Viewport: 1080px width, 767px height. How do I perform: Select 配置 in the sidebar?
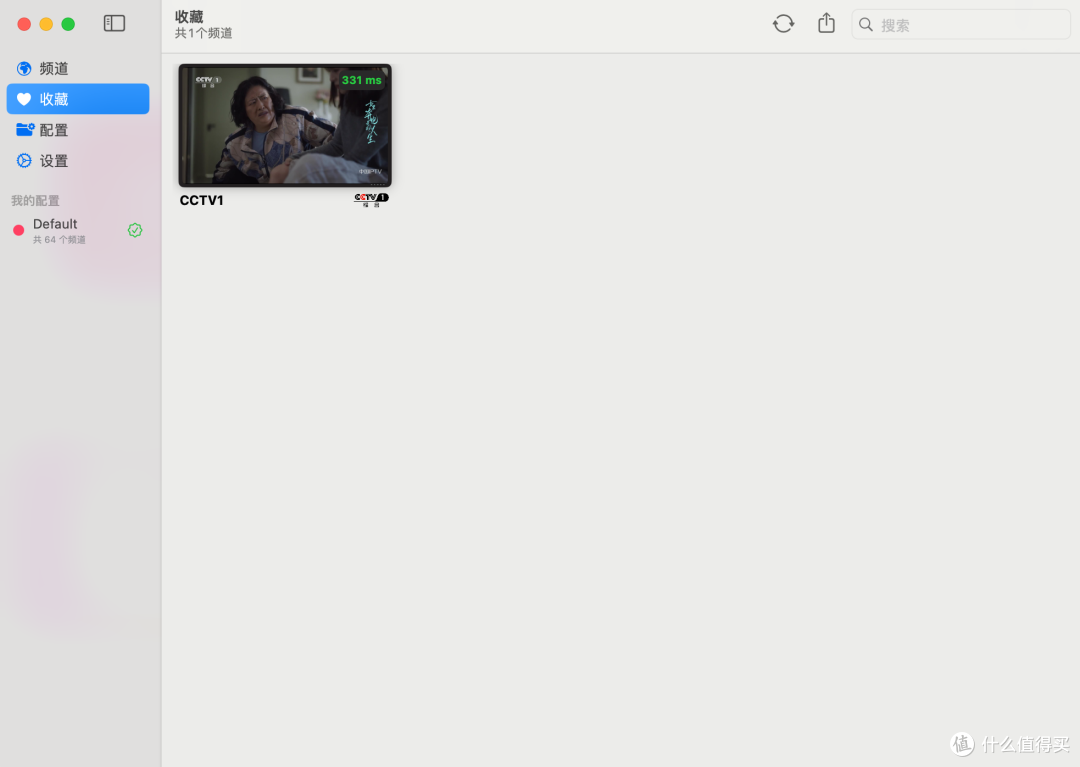pyautogui.click(x=55, y=129)
